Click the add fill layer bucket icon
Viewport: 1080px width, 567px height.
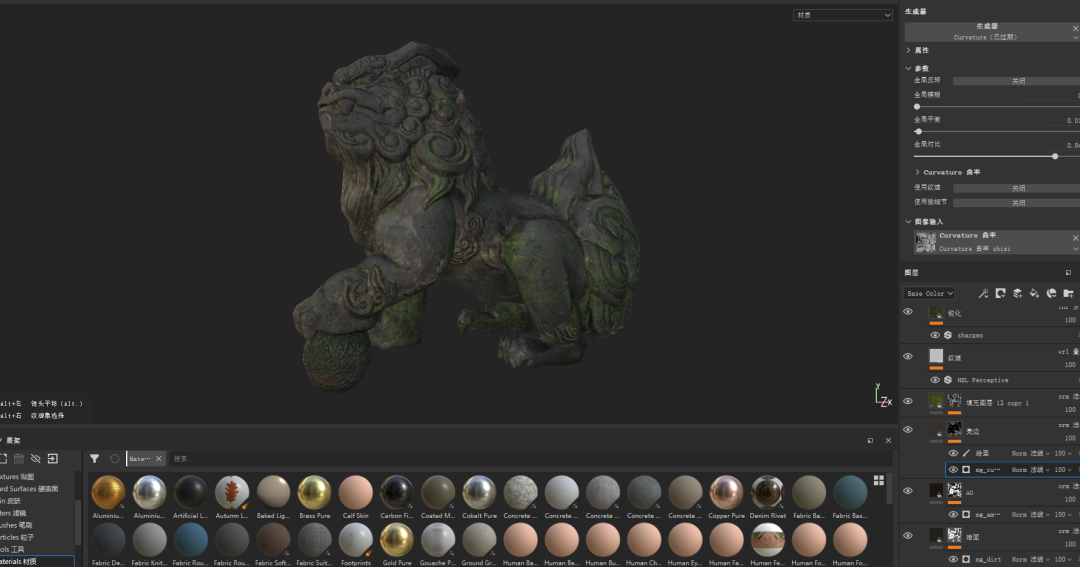[1034, 293]
